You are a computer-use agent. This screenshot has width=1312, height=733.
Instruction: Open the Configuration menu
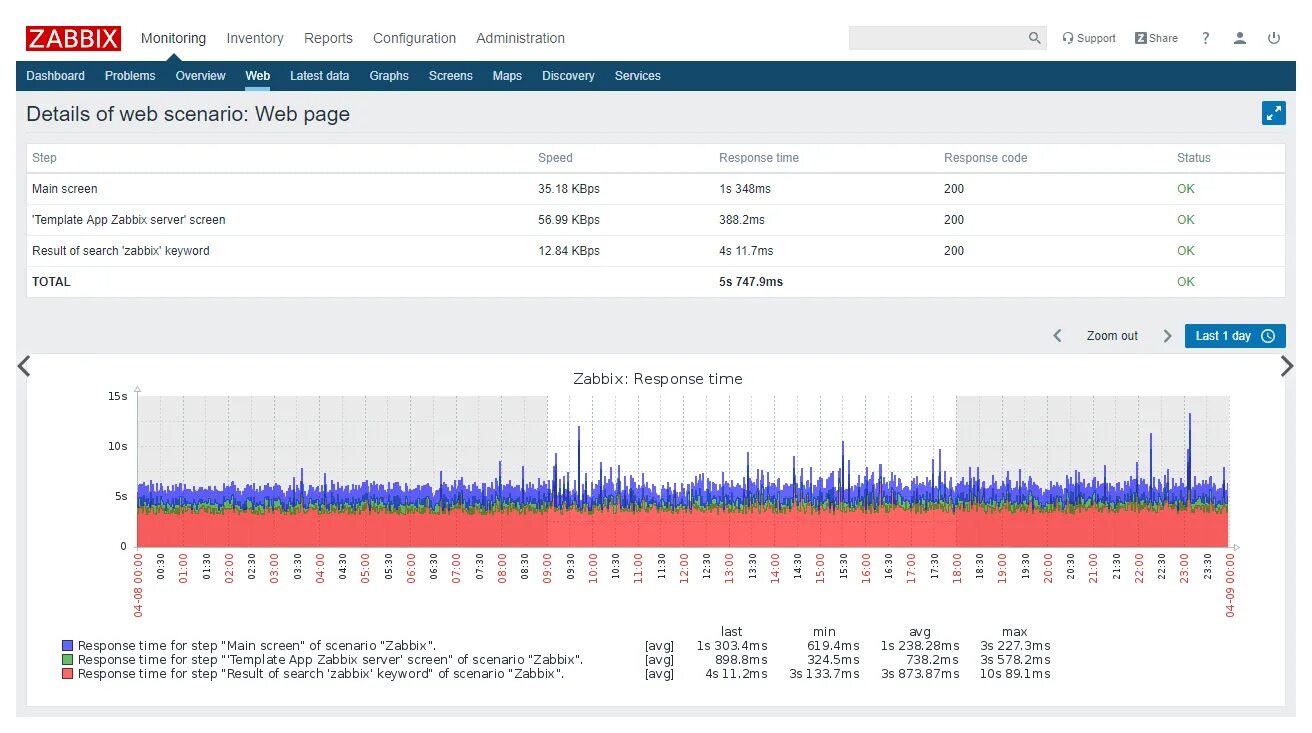click(414, 38)
